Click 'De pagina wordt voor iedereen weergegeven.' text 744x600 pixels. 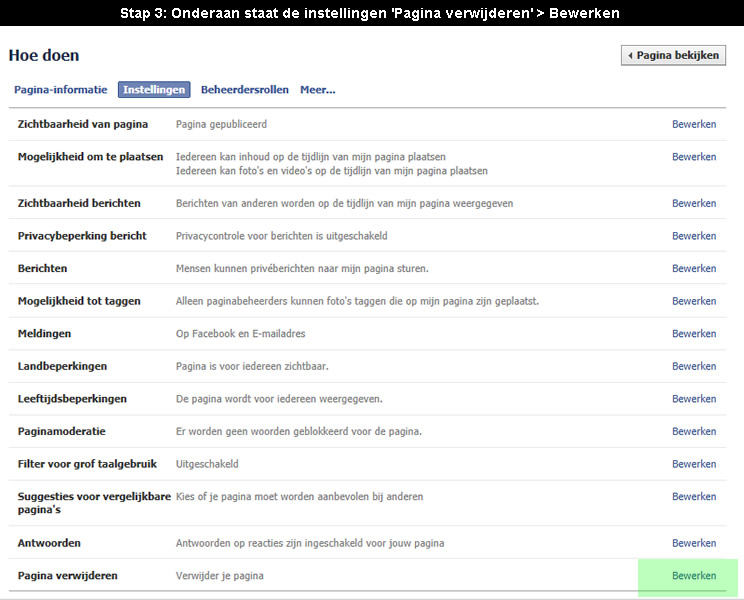(279, 399)
